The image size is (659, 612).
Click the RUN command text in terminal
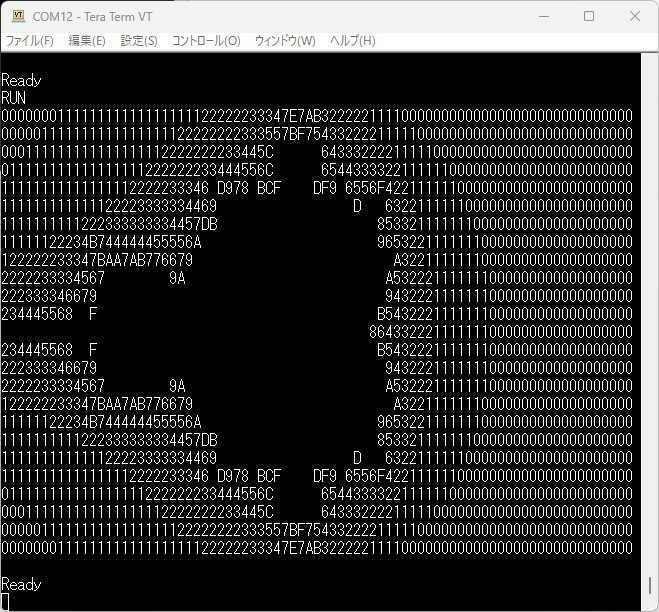coord(14,98)
